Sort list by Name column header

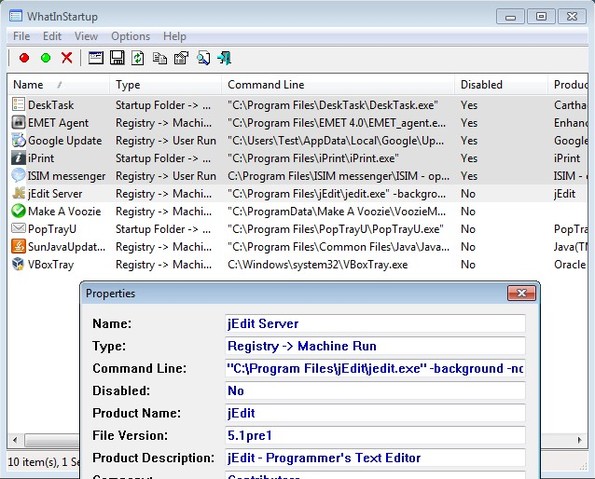(58, 85)
